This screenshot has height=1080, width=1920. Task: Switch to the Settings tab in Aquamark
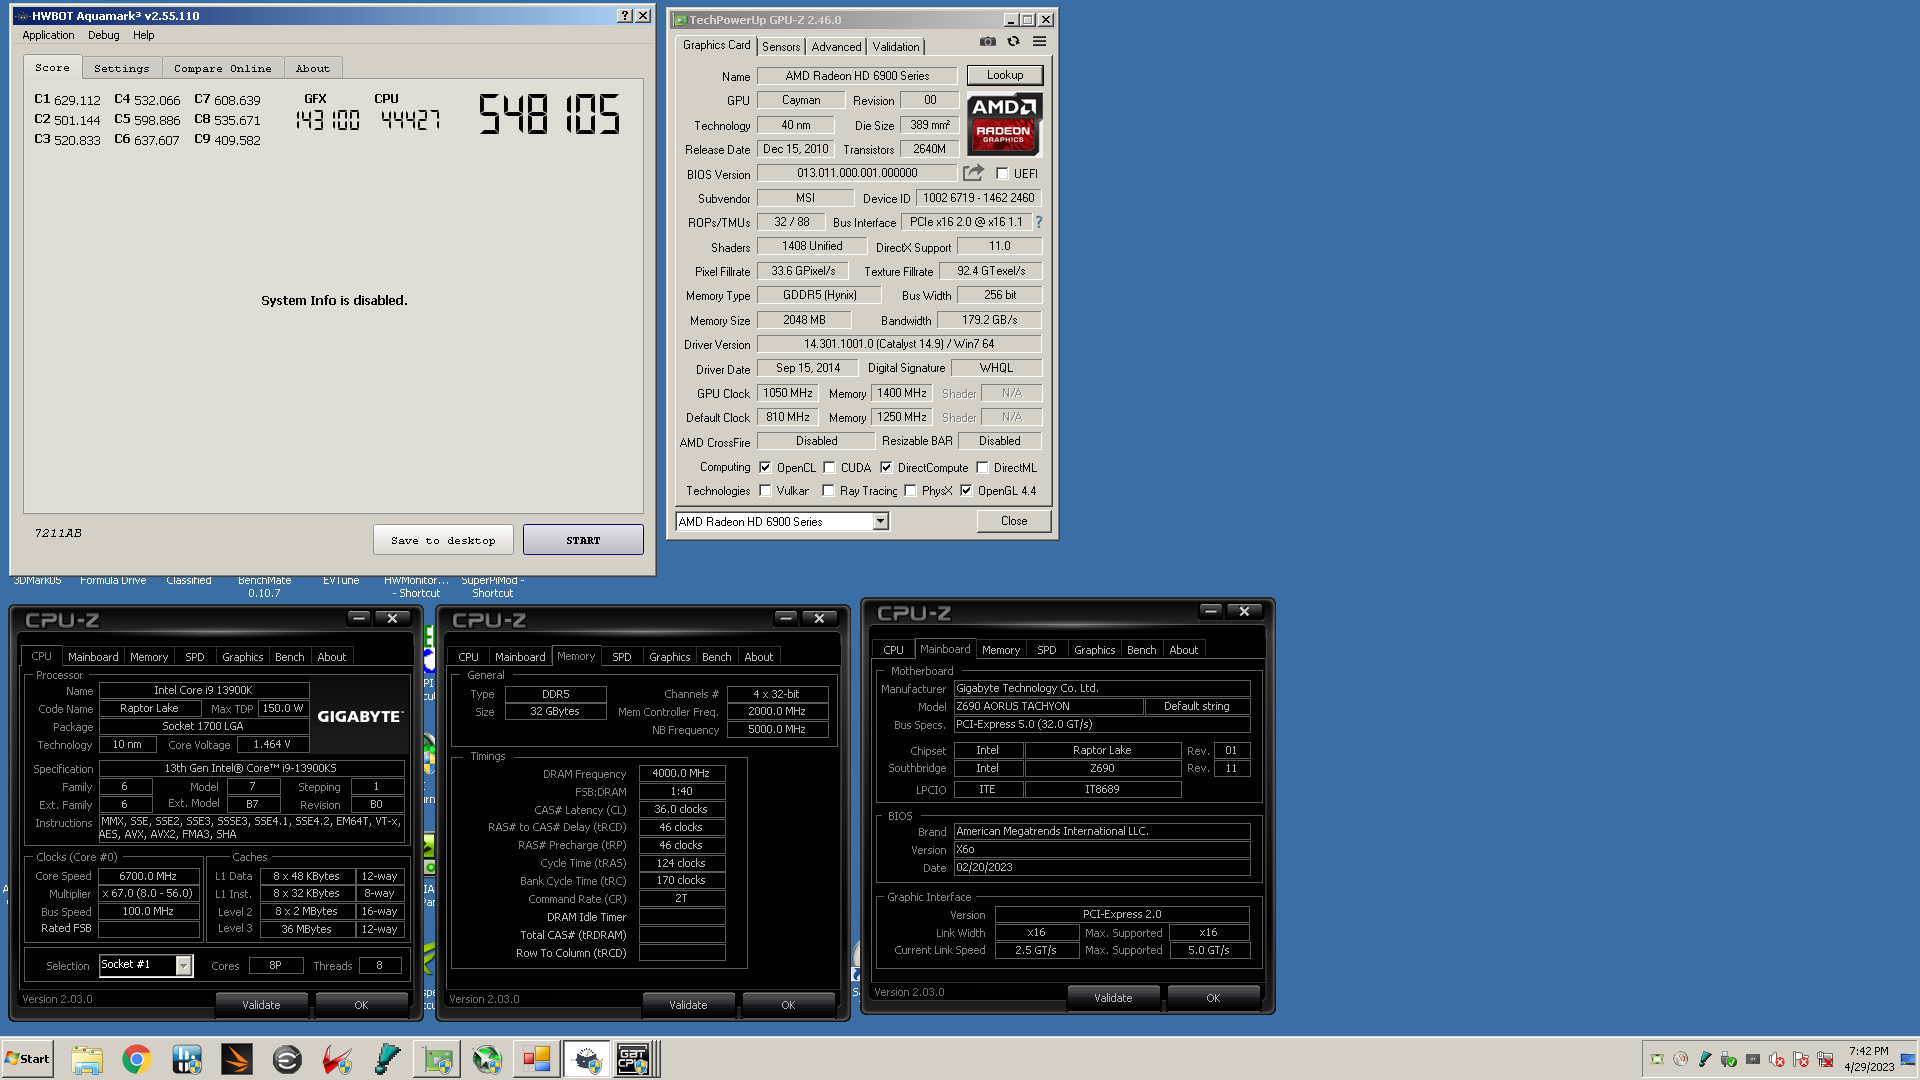121,68
